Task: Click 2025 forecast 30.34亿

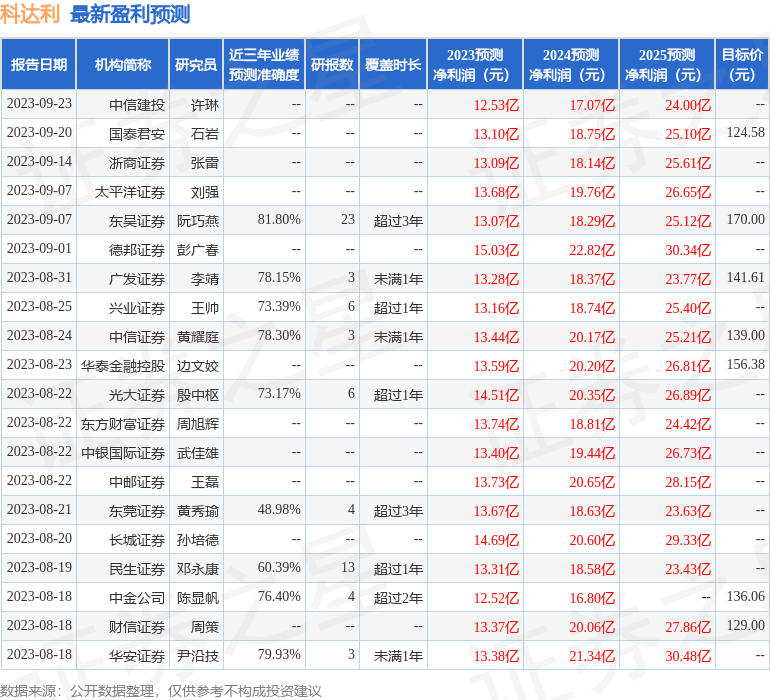Action: point(688,250)
